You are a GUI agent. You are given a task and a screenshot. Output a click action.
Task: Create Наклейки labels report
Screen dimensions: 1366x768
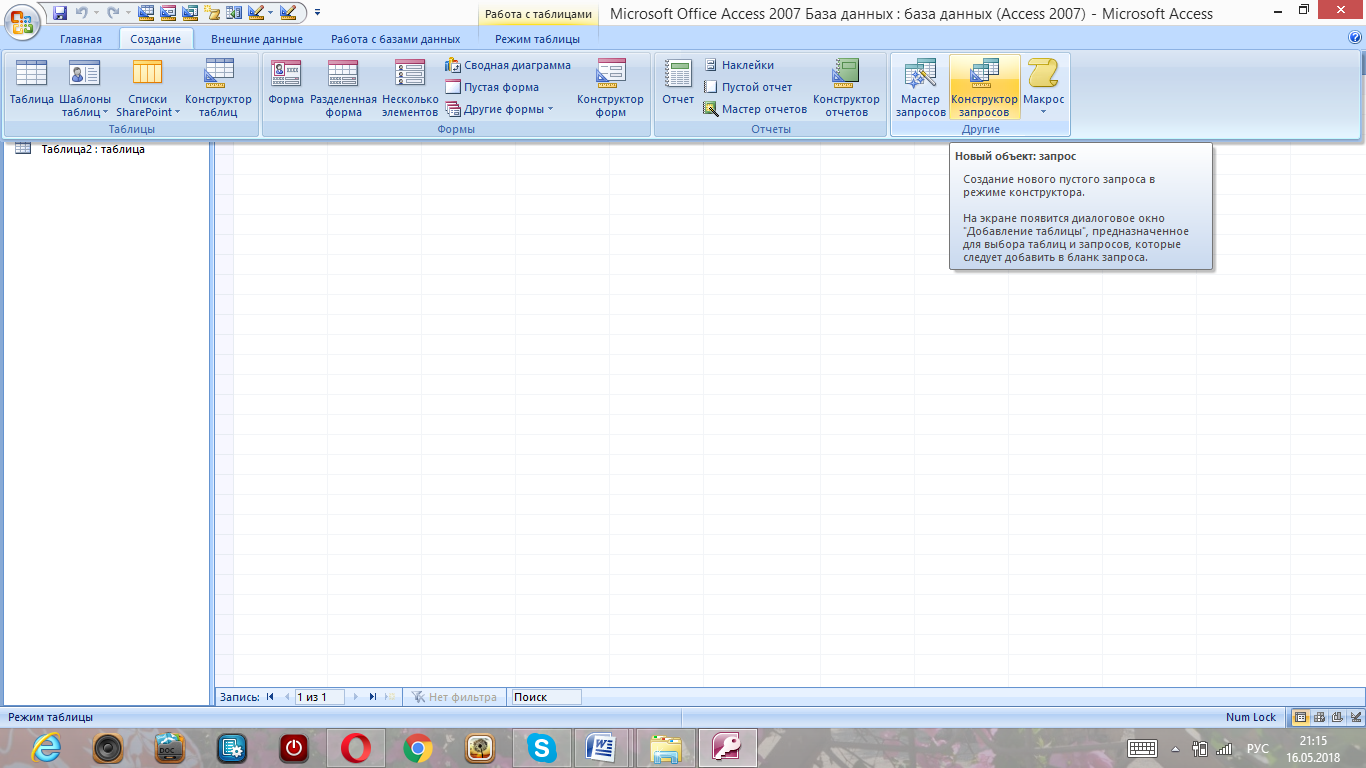[x=739, y=65]
